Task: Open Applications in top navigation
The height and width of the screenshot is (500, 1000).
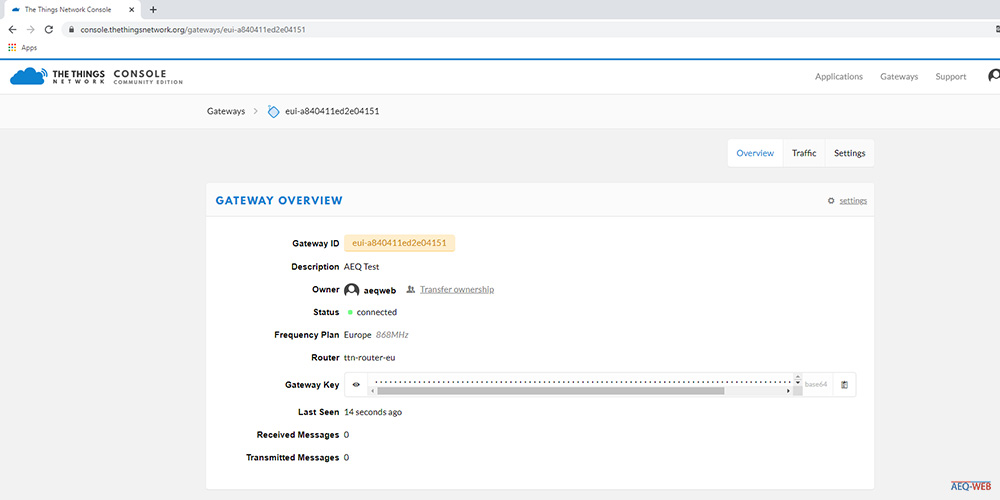Action: pos(839,77)
